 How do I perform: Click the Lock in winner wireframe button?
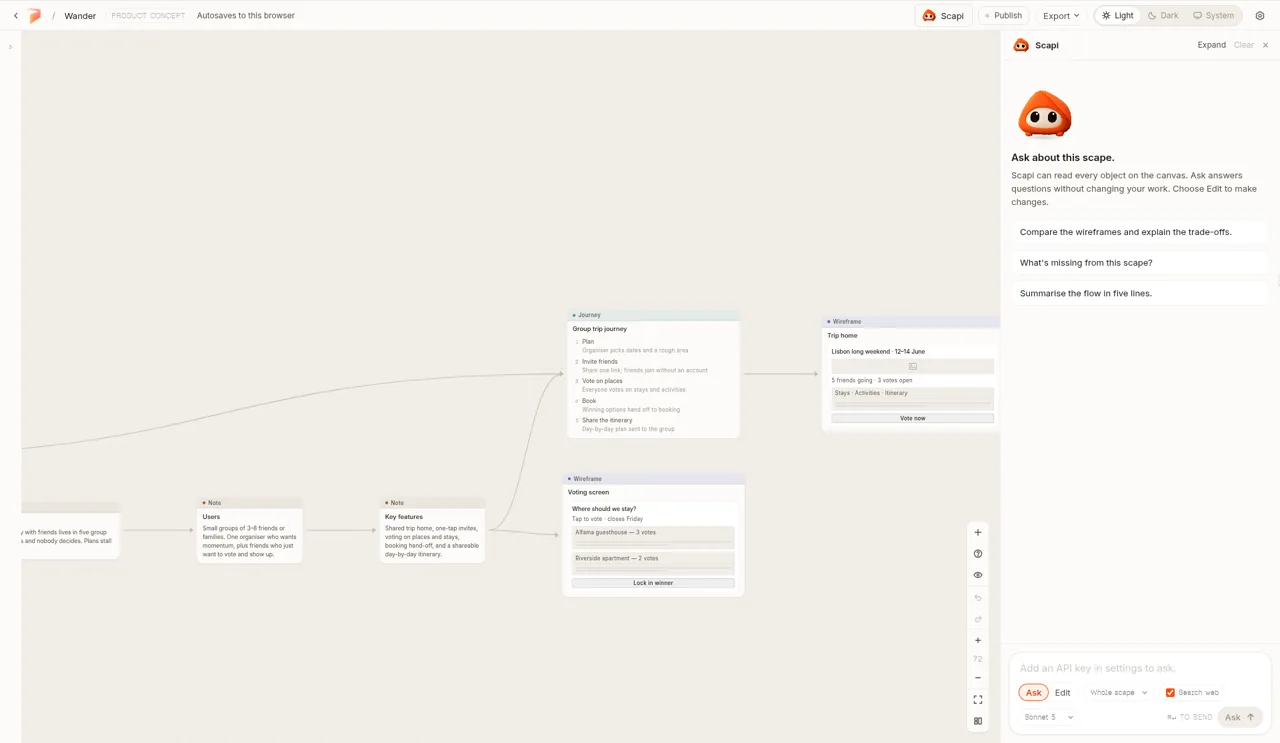coord(653,583)
